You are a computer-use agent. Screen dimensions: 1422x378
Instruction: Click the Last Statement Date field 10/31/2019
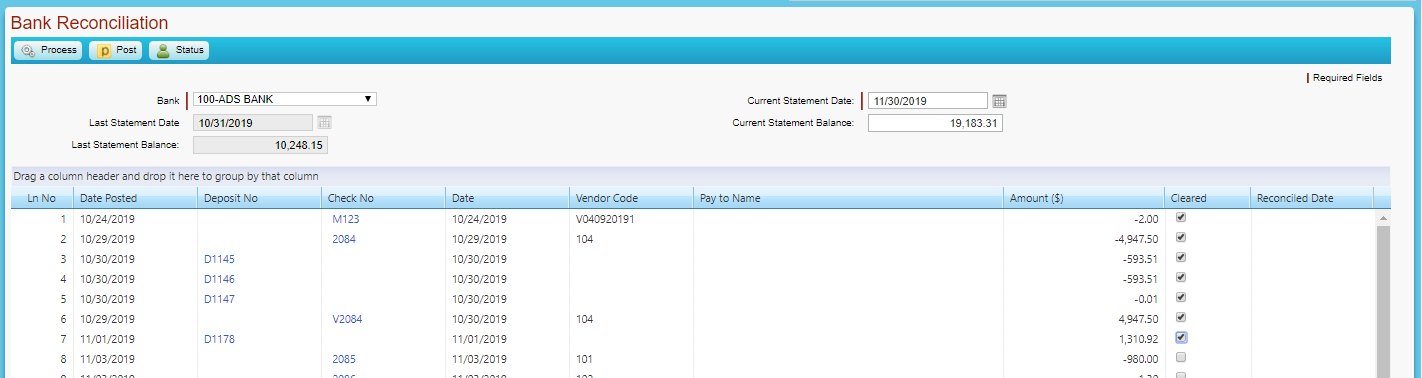click(x=253, y=122)
